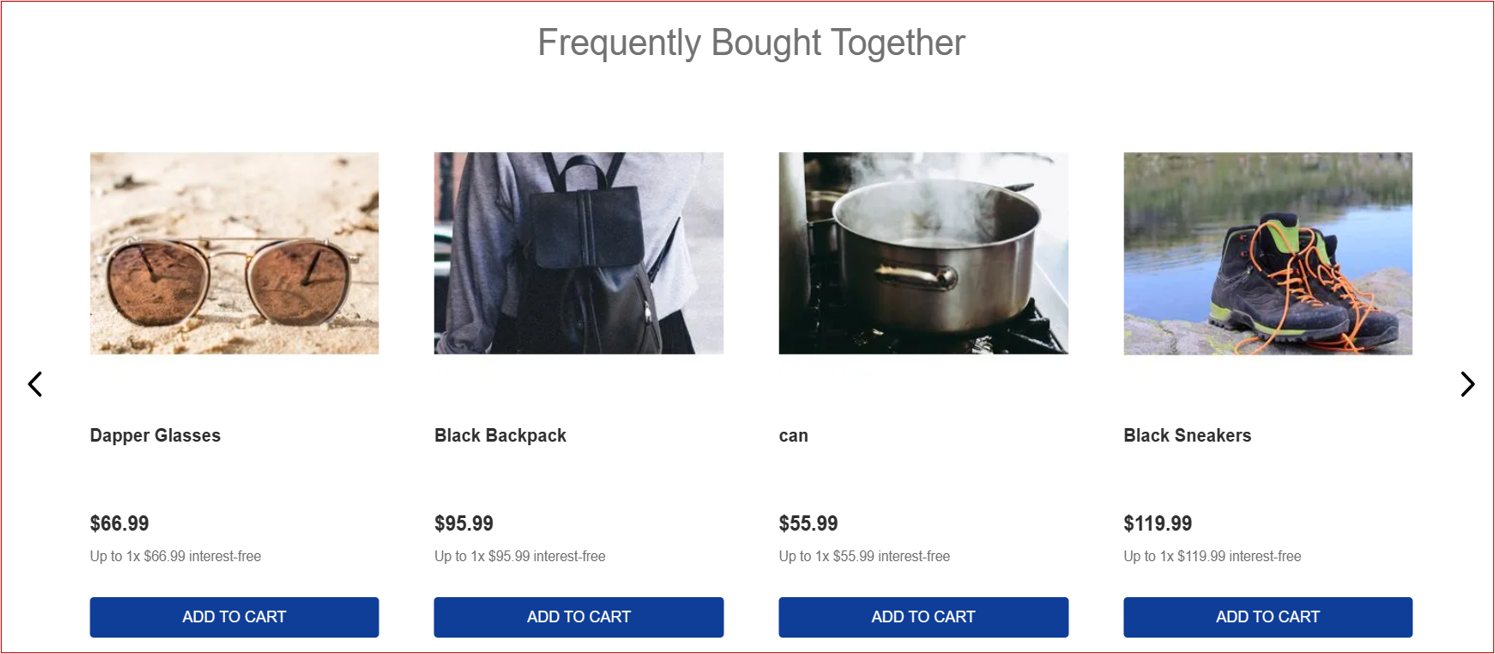This screenshot has height=654, width=1495.
Task: Click the "Up to 1x $119.99 interest-free" text
Action: [x=1212, y=556]
